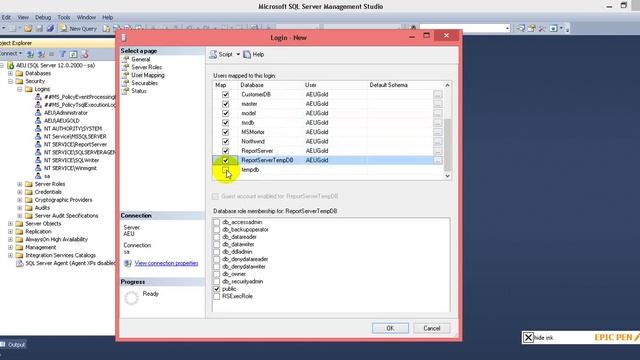640x360 pixels.
Task: Enable the db_owner role checkbox
Action: tap(216, 274)
